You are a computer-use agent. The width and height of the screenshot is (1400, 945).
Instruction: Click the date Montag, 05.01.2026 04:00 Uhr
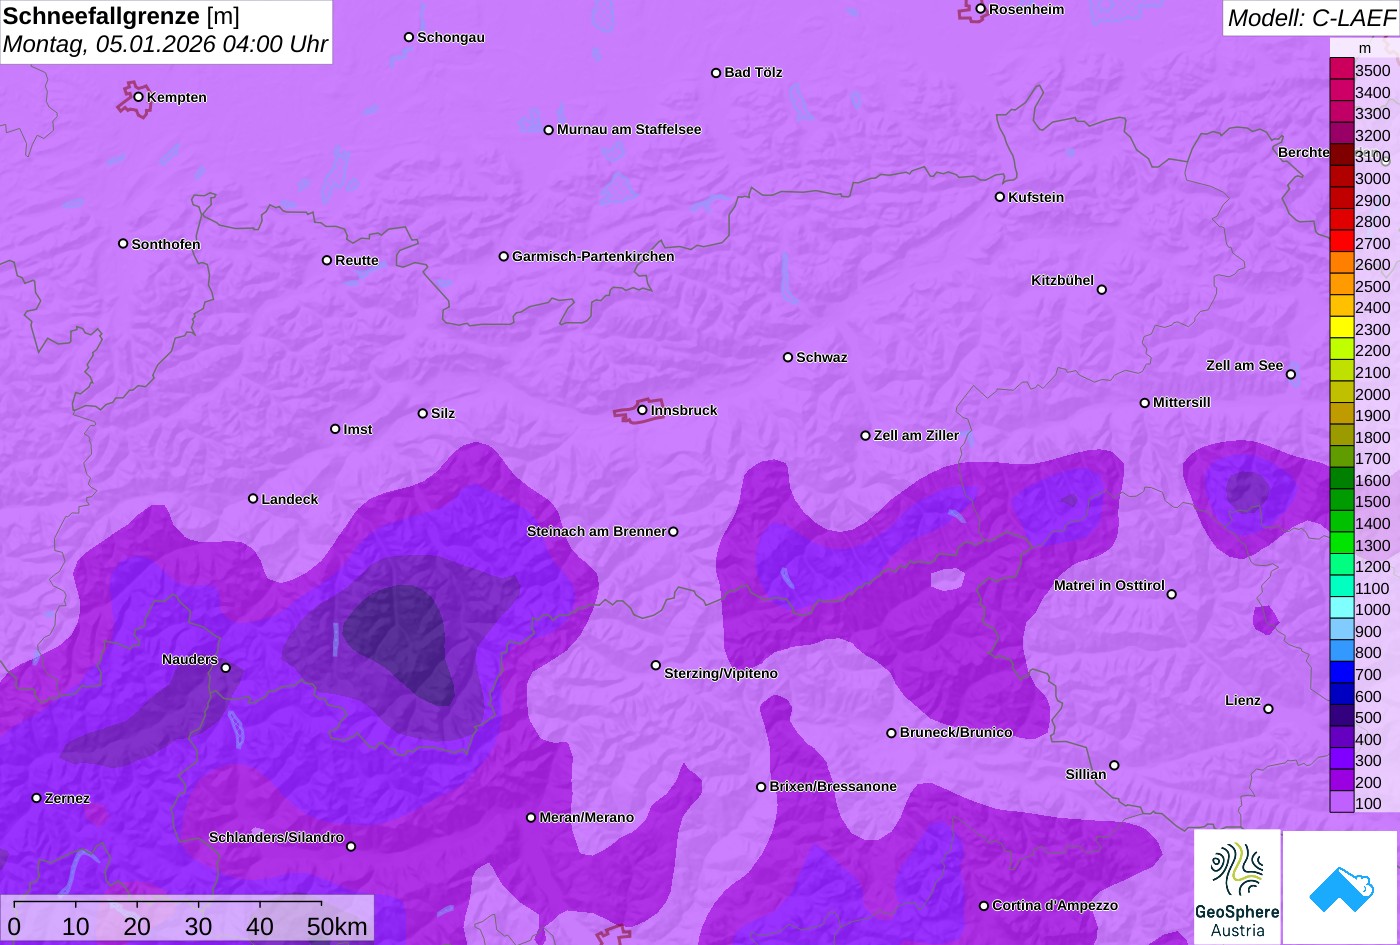click(165, 45)
